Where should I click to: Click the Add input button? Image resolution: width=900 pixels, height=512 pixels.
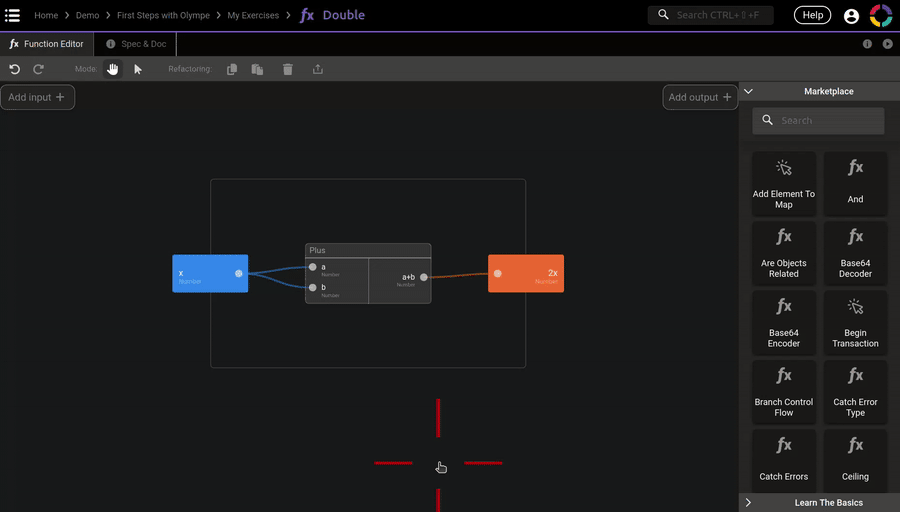37,97
